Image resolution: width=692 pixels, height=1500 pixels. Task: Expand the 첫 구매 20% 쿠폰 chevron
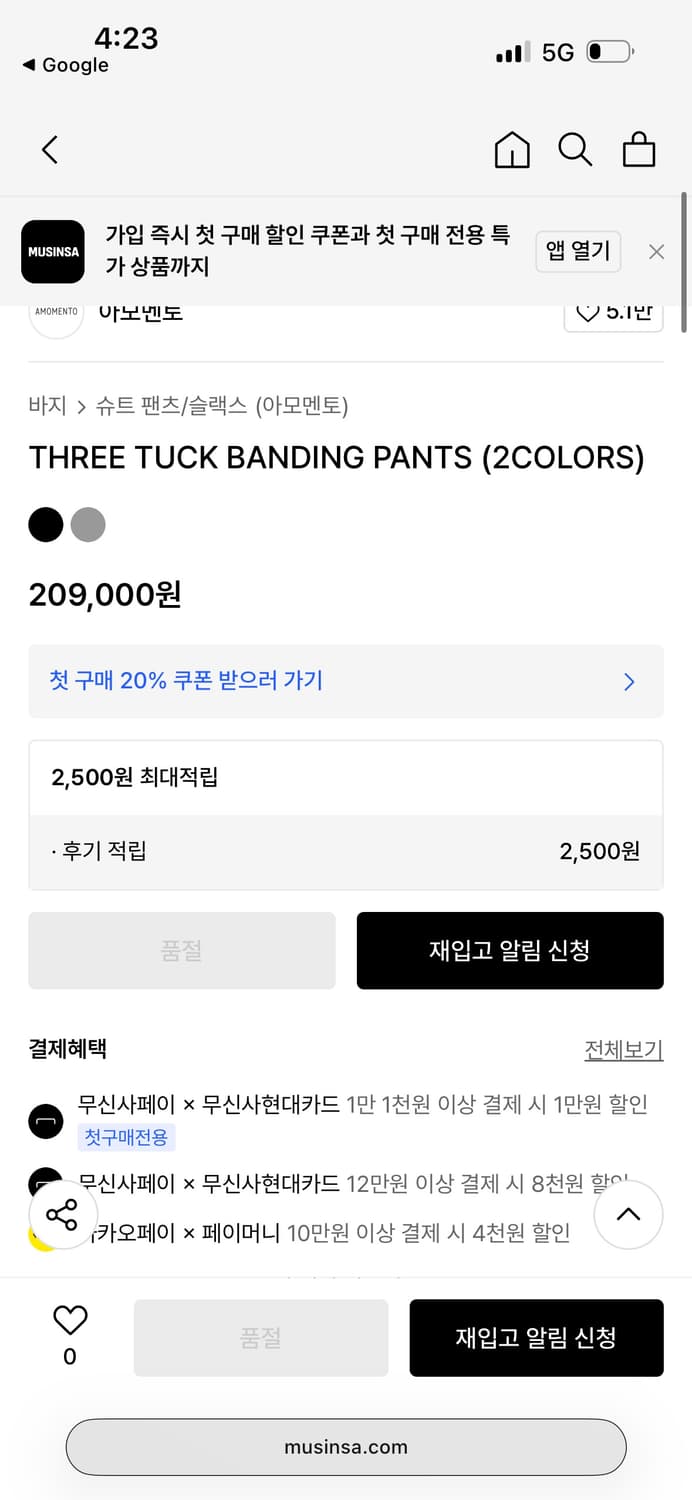tap(629, 682)
